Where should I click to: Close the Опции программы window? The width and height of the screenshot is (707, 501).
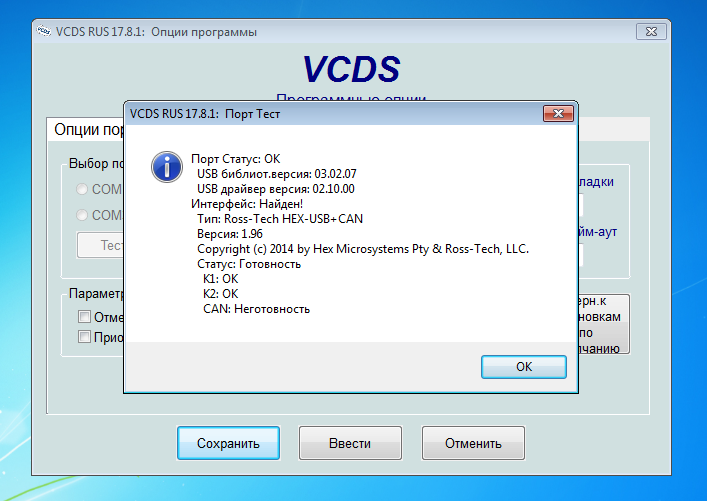tap(651, 32)
